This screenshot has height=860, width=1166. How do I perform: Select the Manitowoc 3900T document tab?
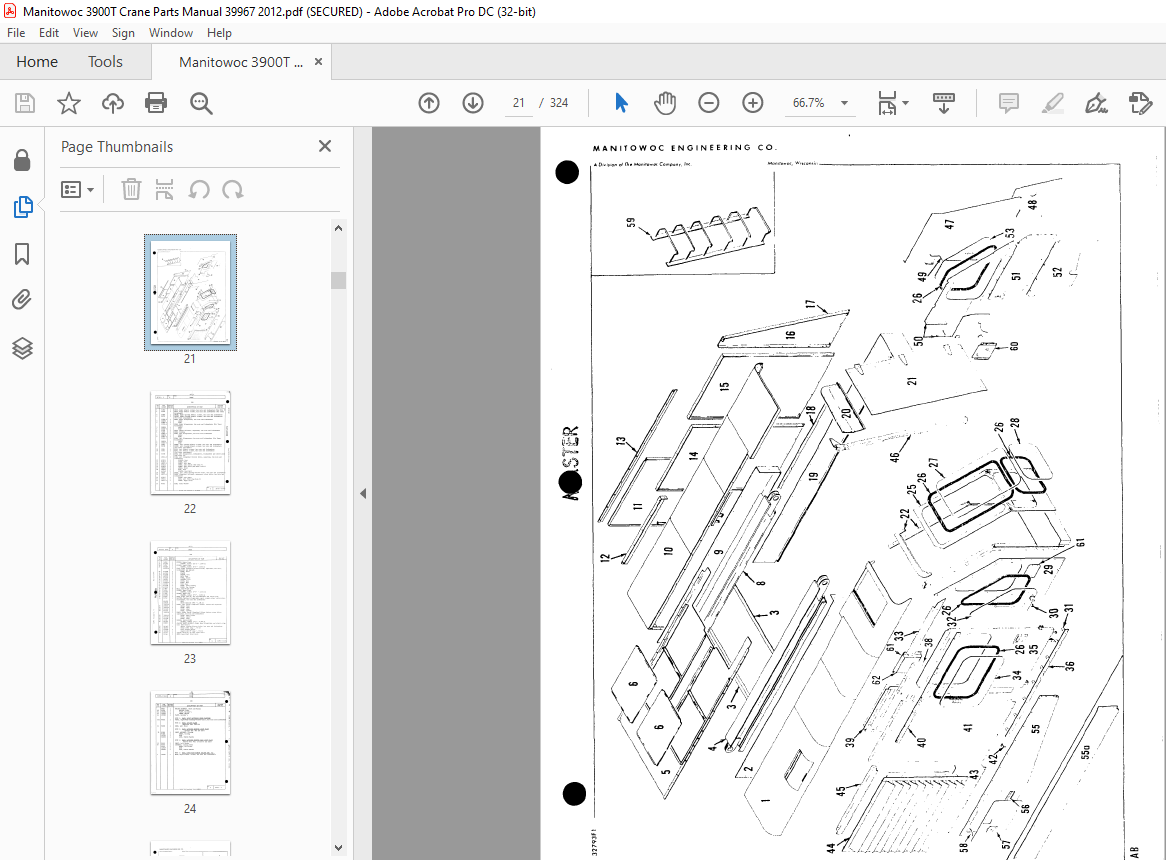(x=241, y=62)
